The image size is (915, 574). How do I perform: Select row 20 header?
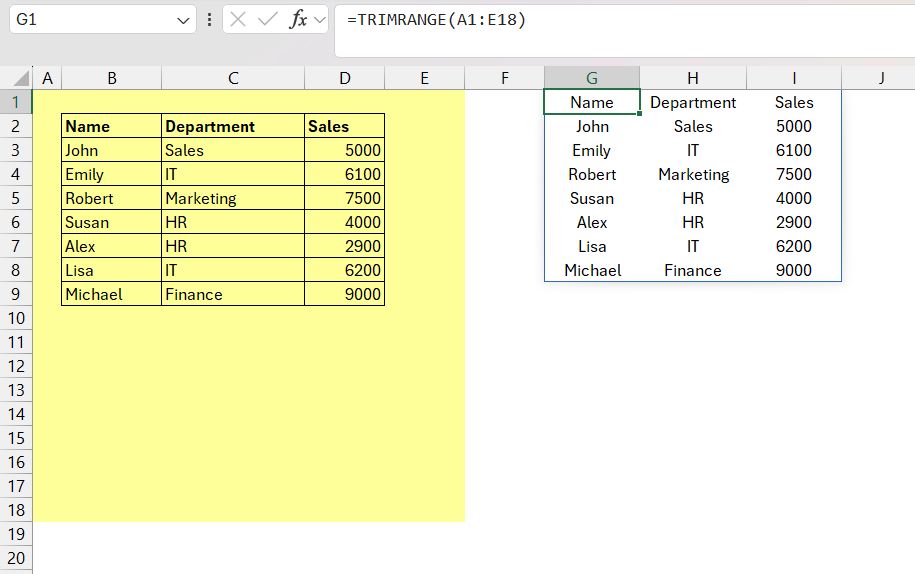[16, 558]
